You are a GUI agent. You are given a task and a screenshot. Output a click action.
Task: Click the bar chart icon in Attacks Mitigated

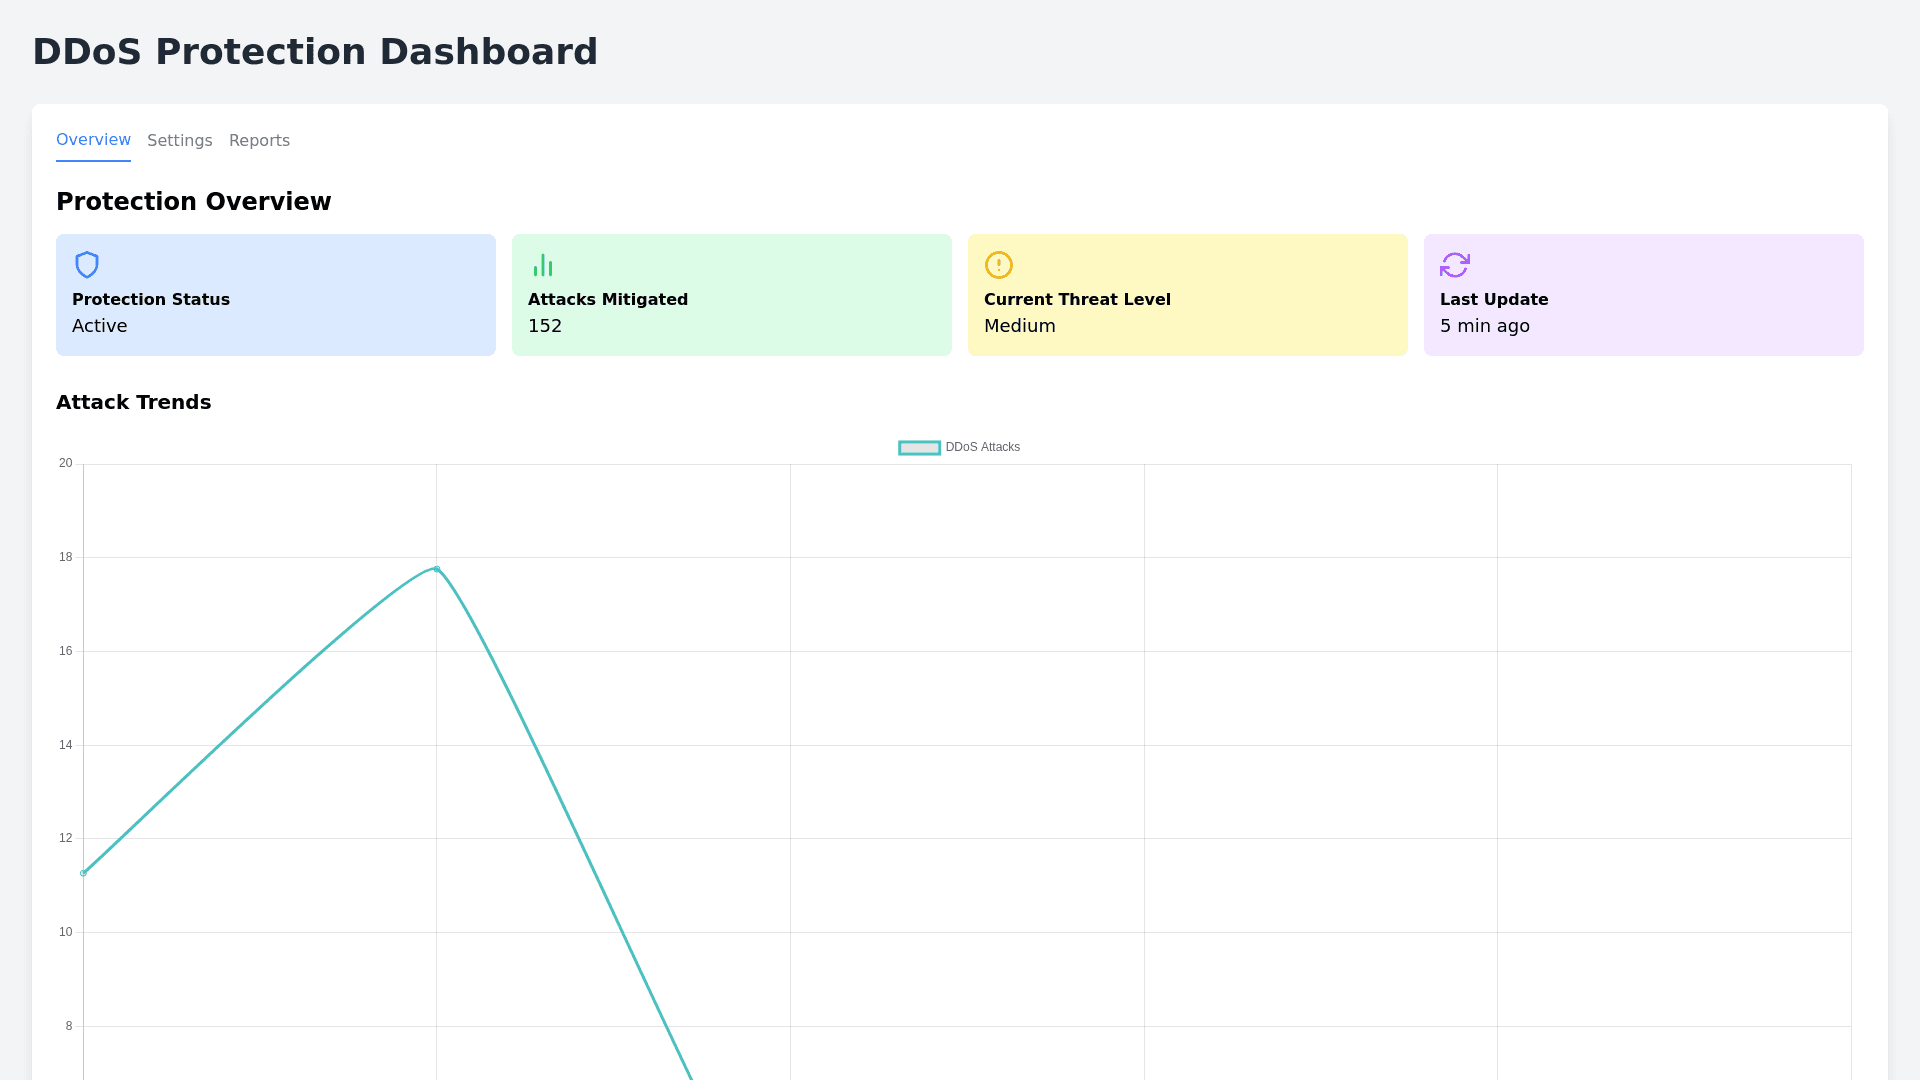(x=543, y=265)
